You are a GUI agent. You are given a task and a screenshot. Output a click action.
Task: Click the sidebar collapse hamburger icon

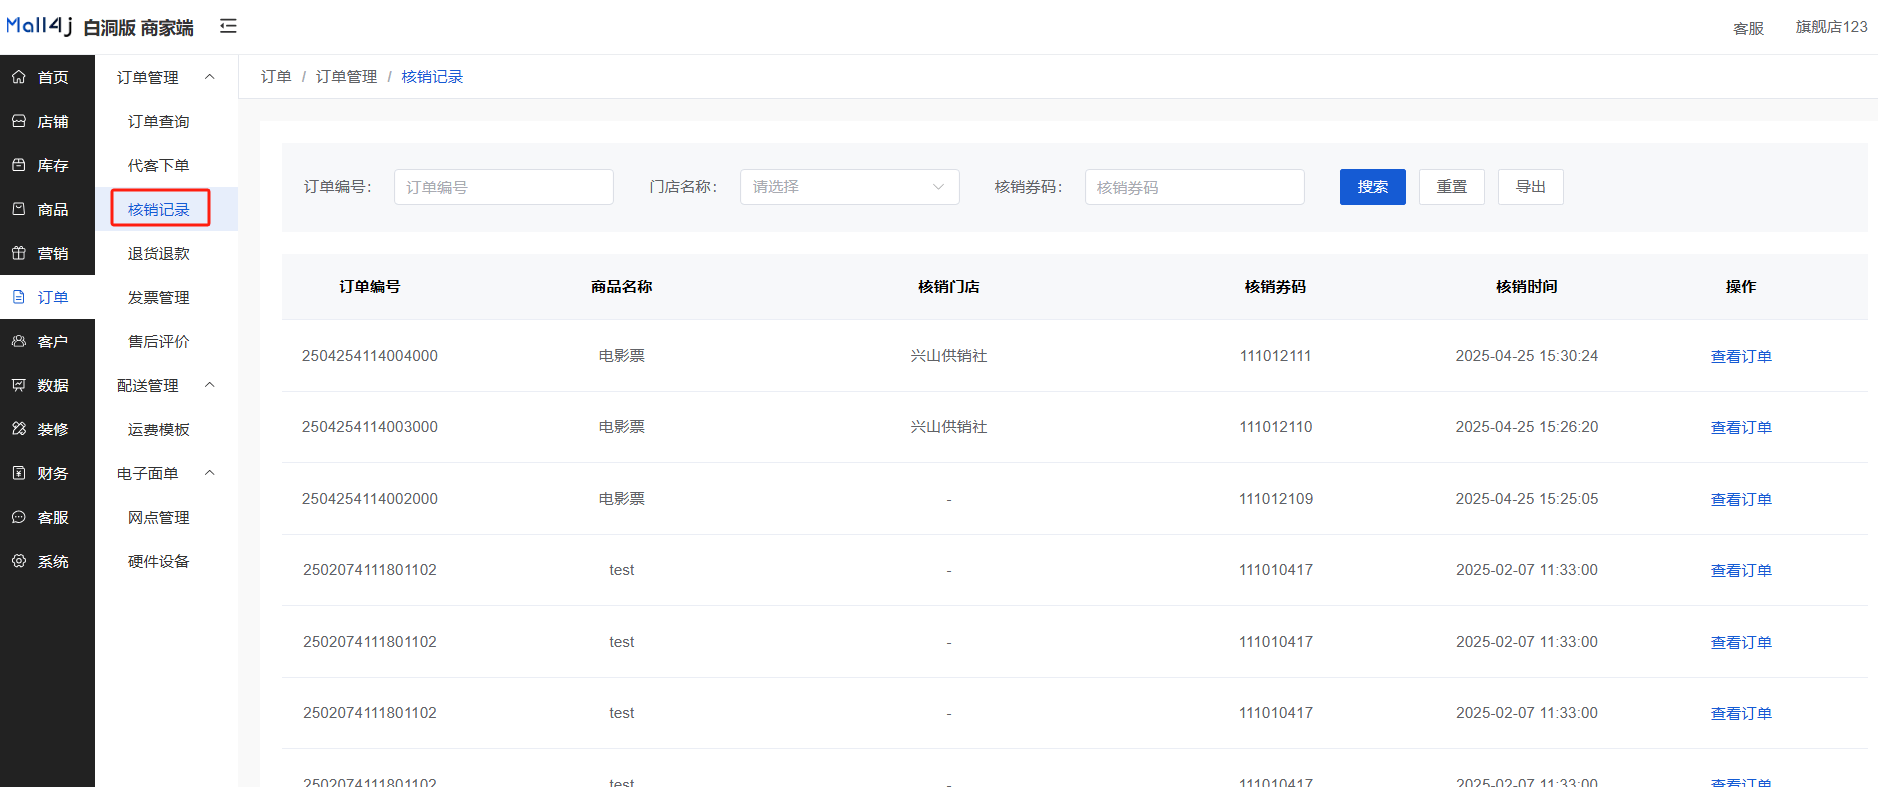pos(228,26)
